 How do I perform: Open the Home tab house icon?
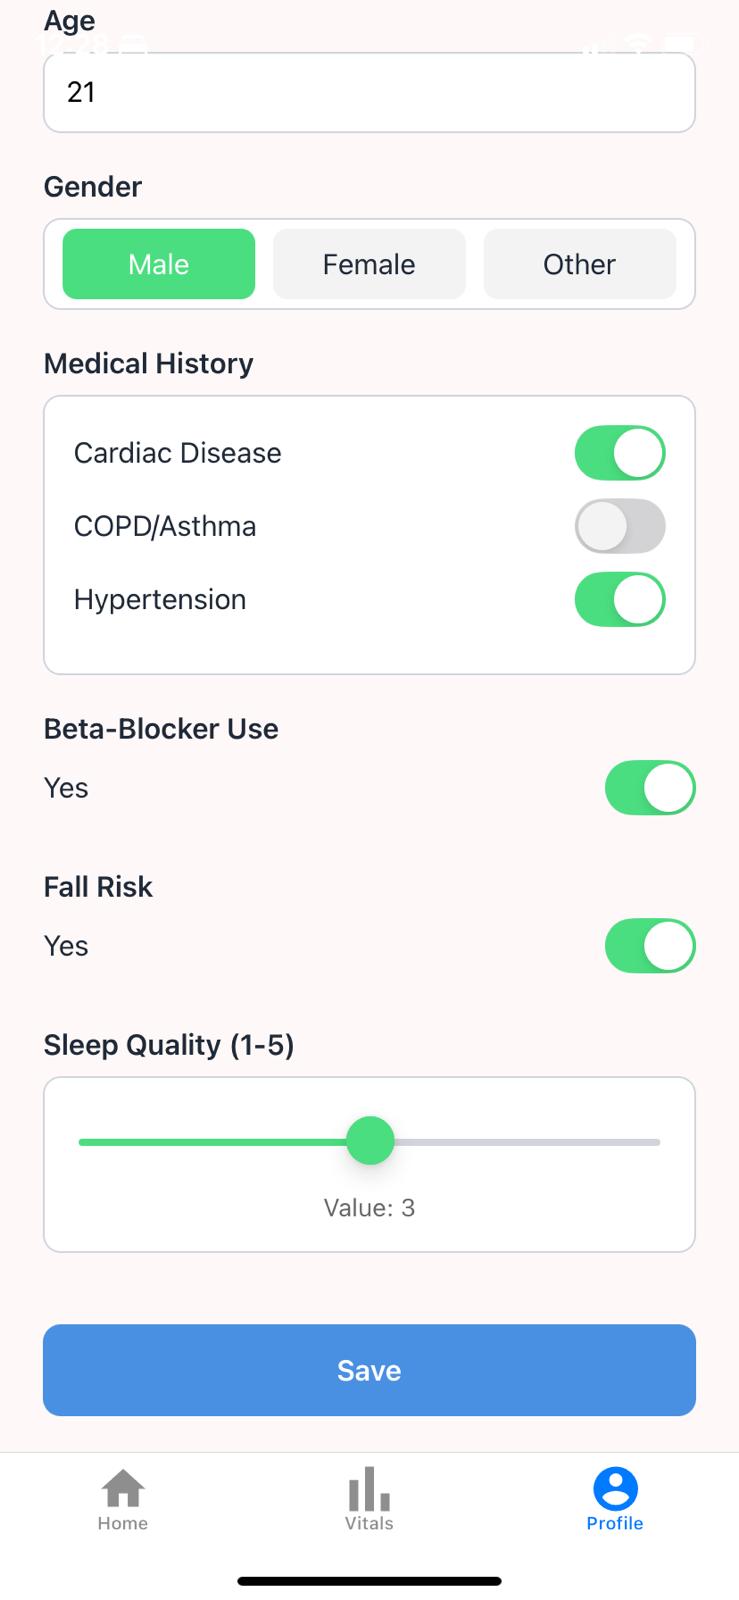tap(123, 1488)
